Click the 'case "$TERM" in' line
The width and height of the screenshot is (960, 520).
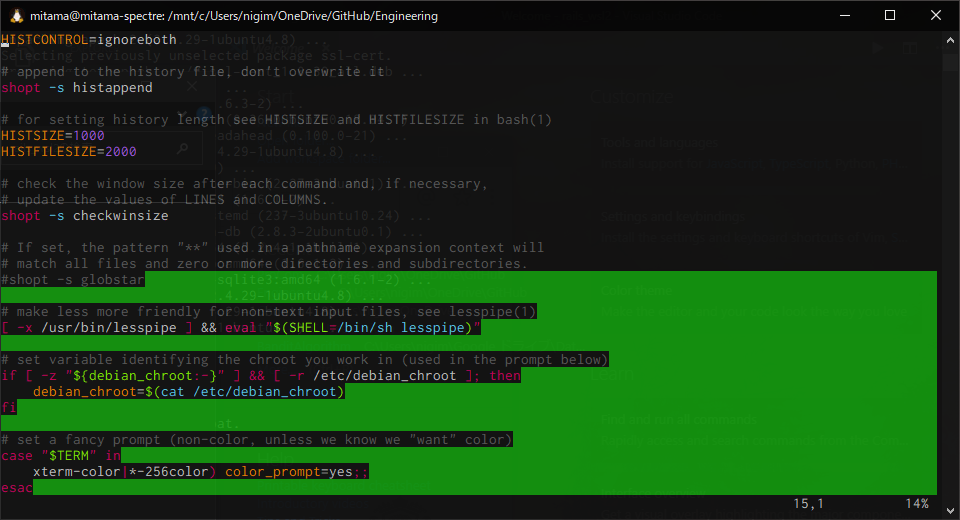pyautogui.click(x=61, y=456)
